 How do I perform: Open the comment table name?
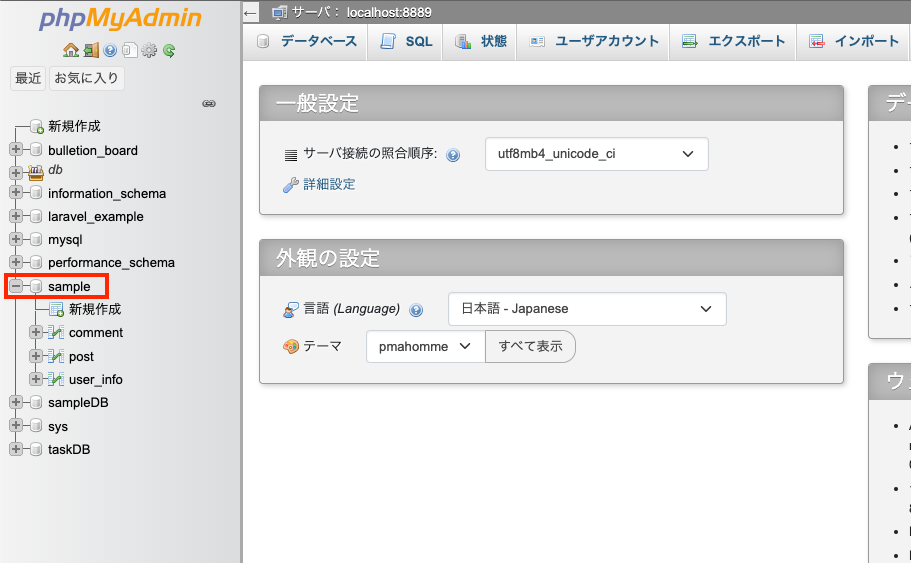(96, 333)
